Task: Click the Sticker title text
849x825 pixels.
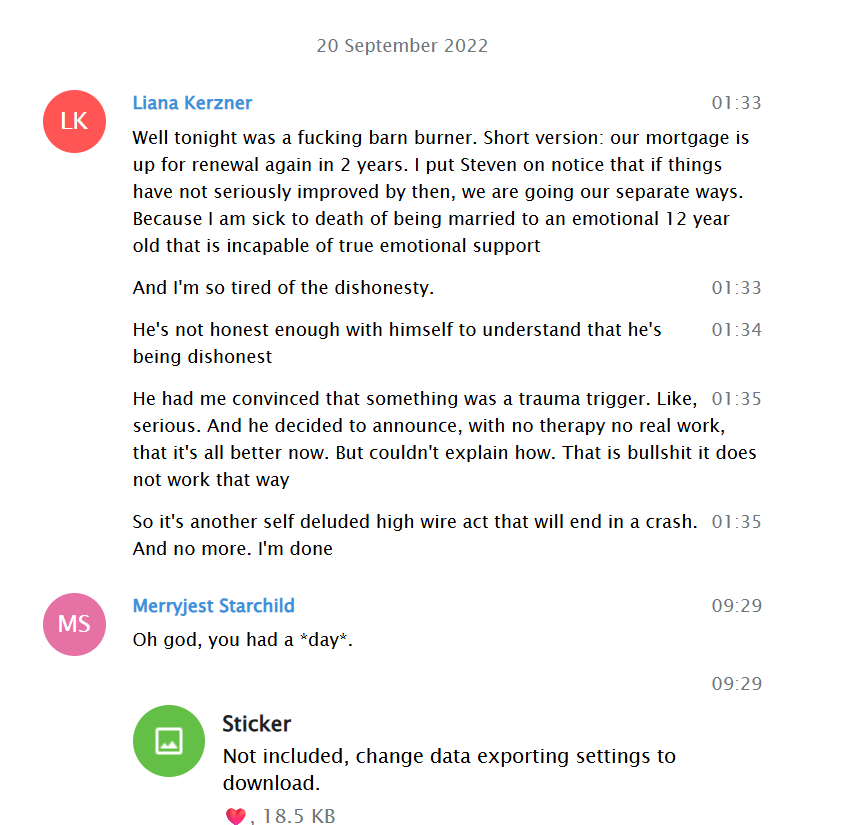Action: [x=257, y=724]
